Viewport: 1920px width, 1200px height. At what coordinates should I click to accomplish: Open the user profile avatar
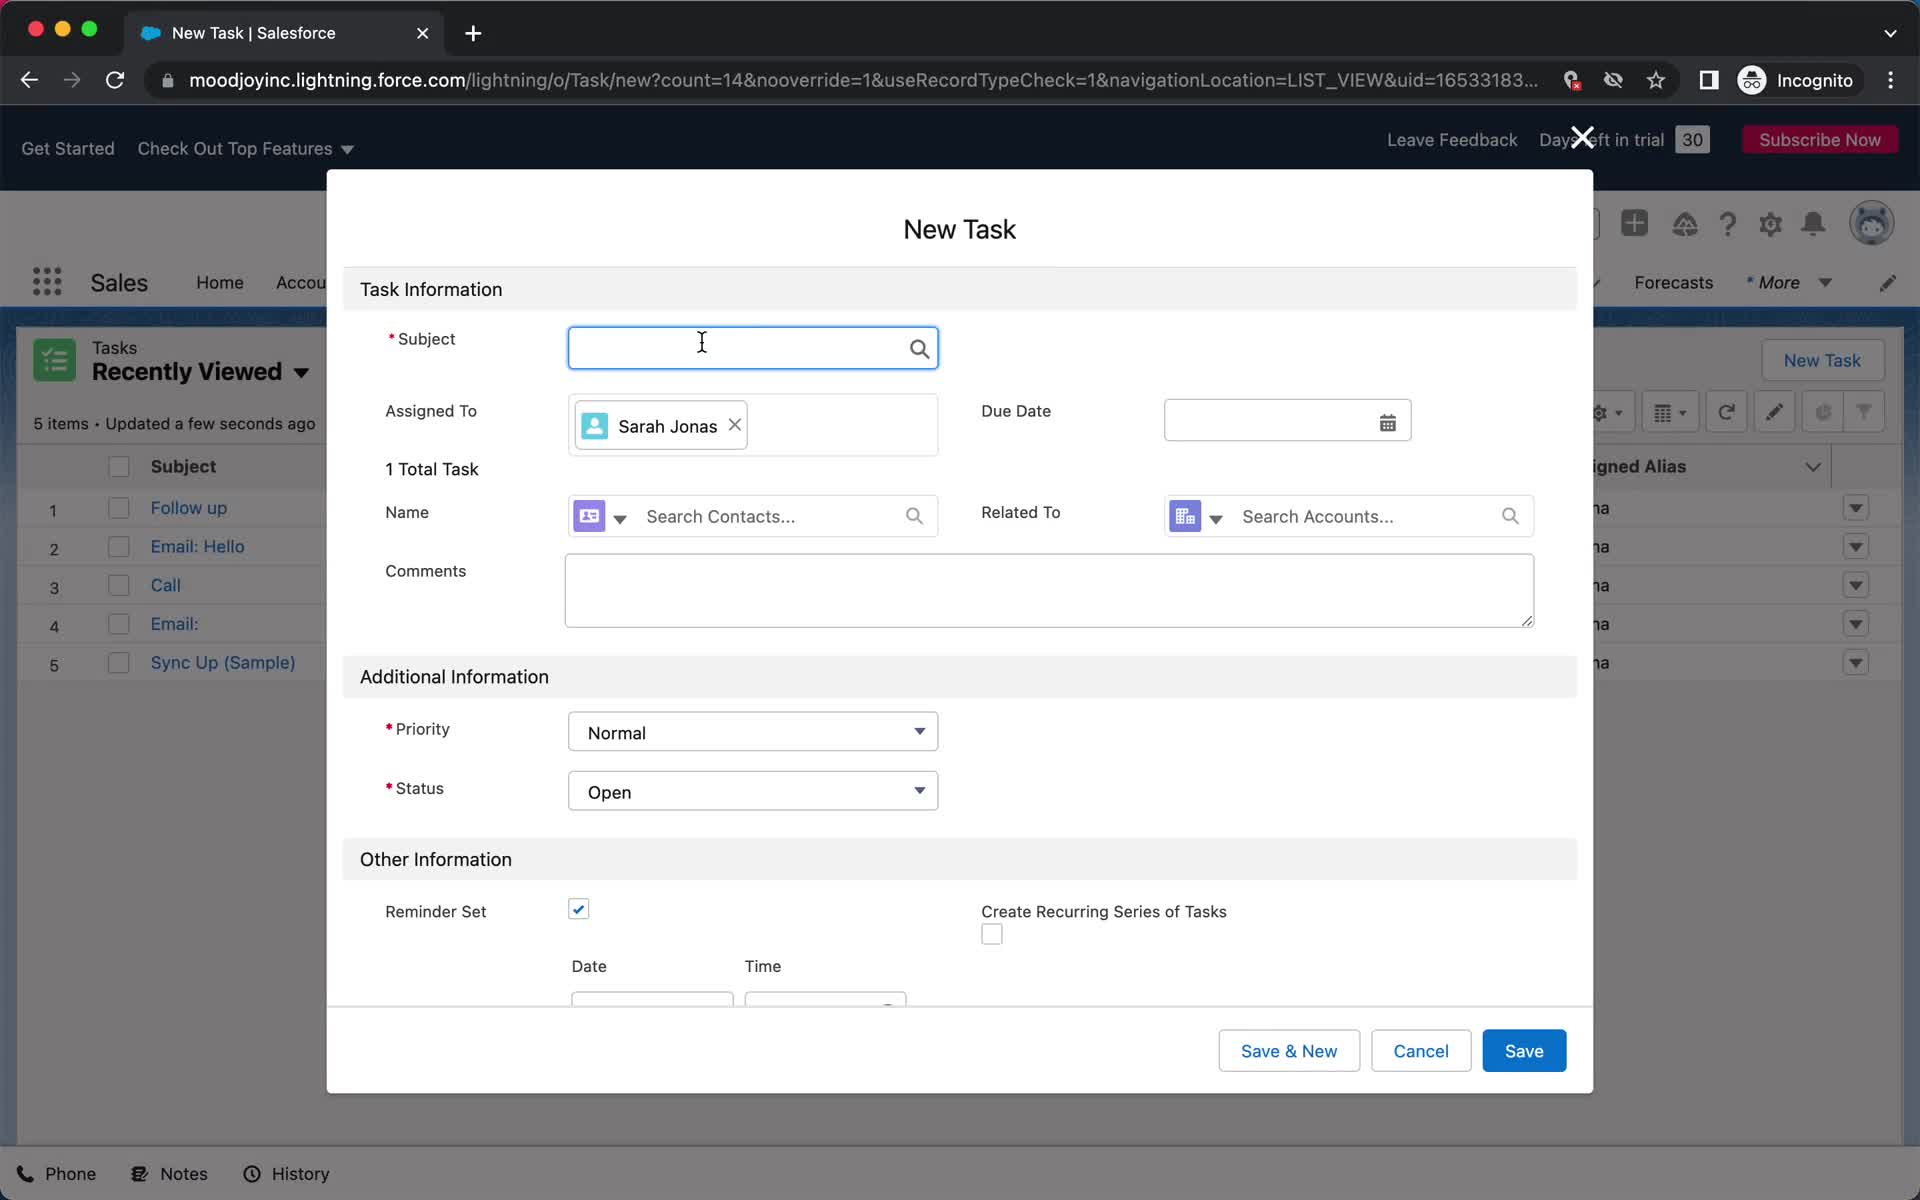coord(1871,223)
